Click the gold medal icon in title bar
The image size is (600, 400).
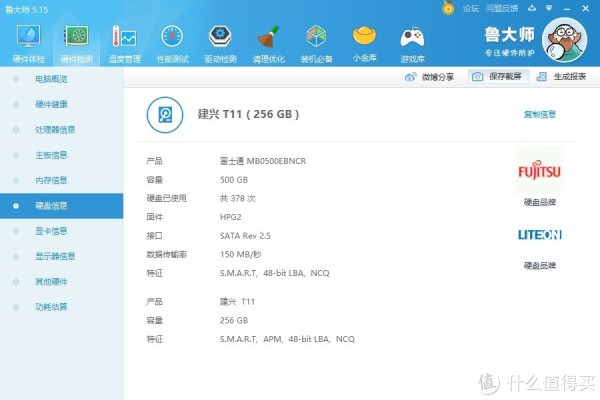(x=448, y=8)
